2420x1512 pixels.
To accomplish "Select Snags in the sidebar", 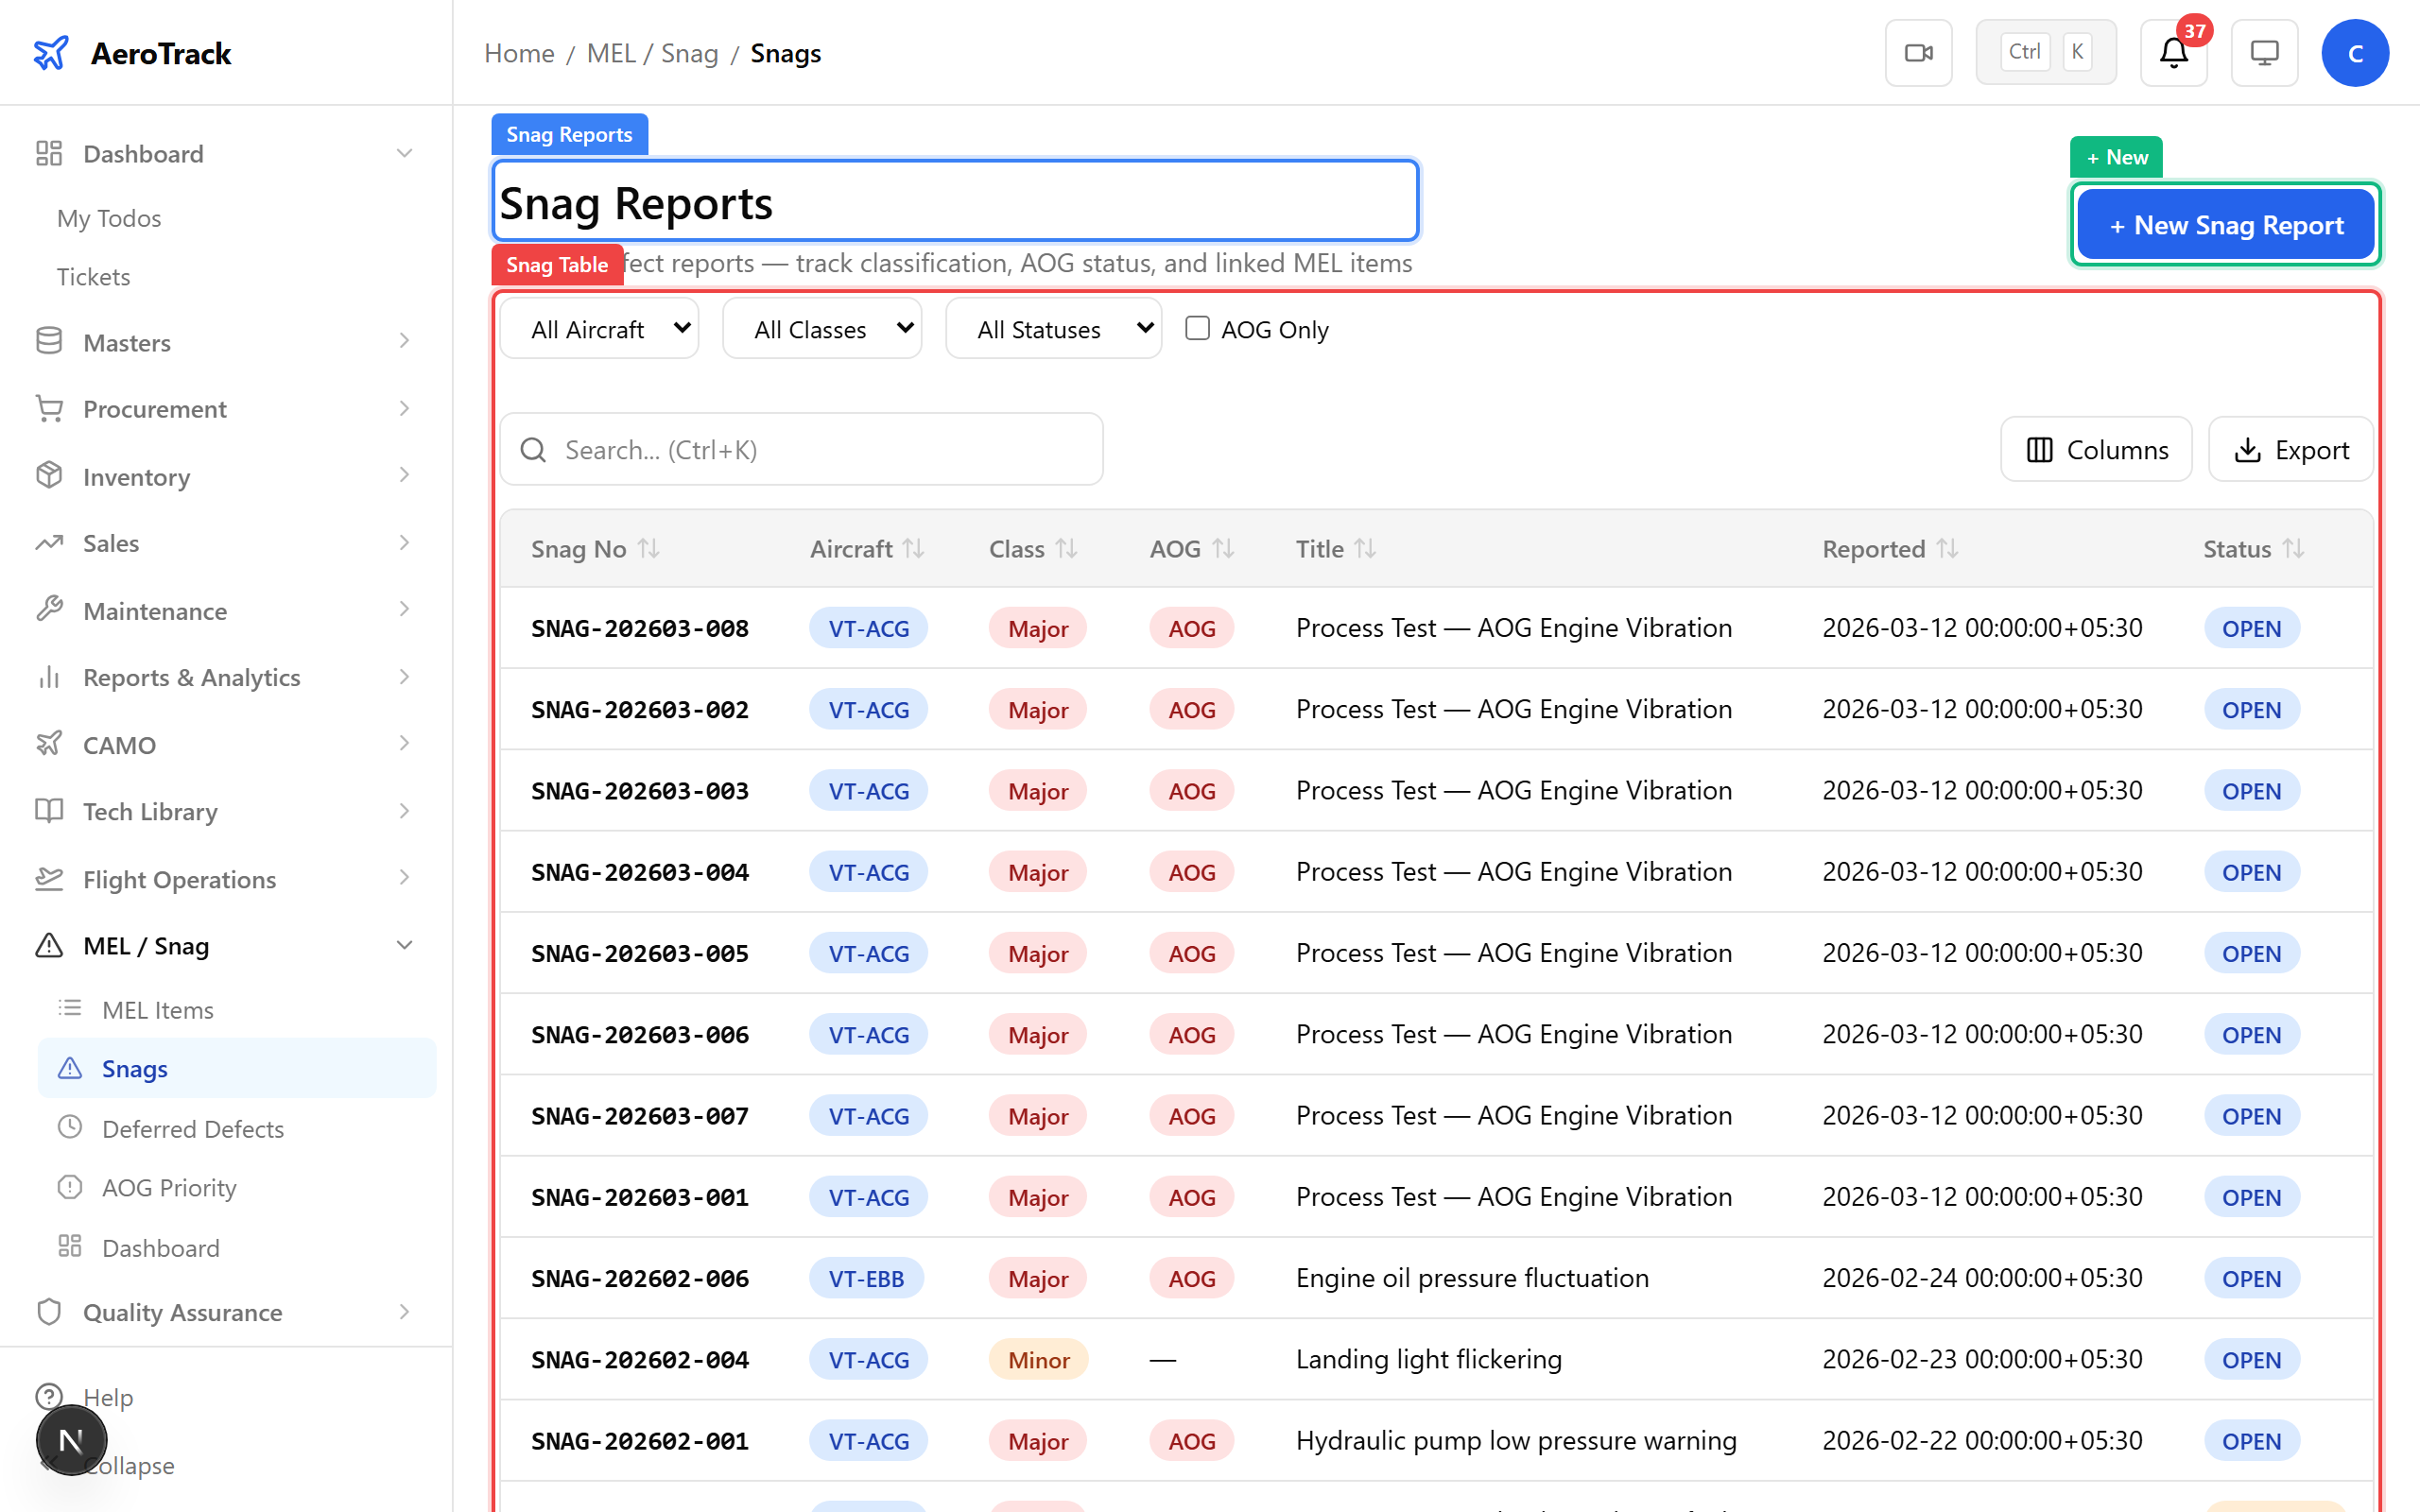I will pyautogui.click(x=133, y=1068).
